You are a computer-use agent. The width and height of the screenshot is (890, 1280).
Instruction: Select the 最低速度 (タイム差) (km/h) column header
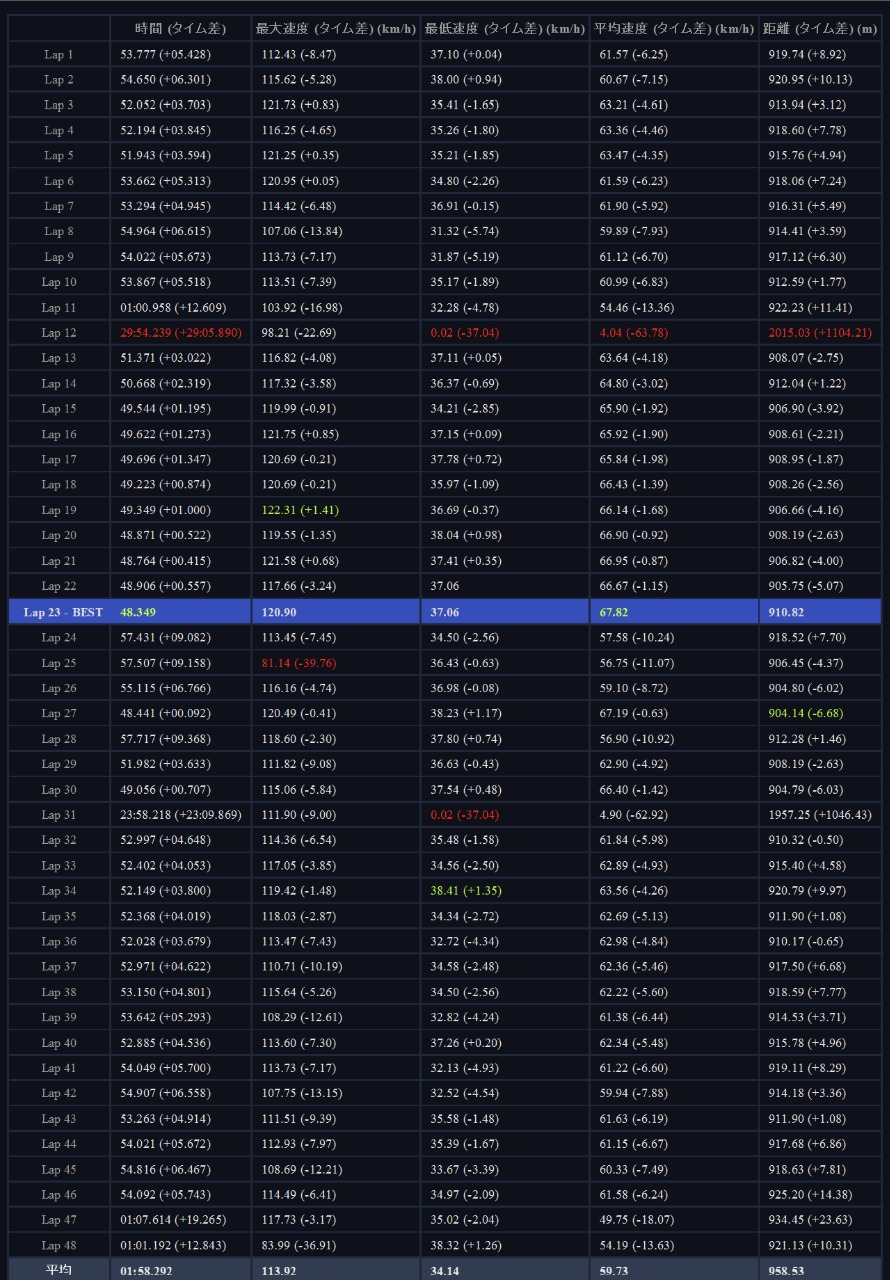504,28
